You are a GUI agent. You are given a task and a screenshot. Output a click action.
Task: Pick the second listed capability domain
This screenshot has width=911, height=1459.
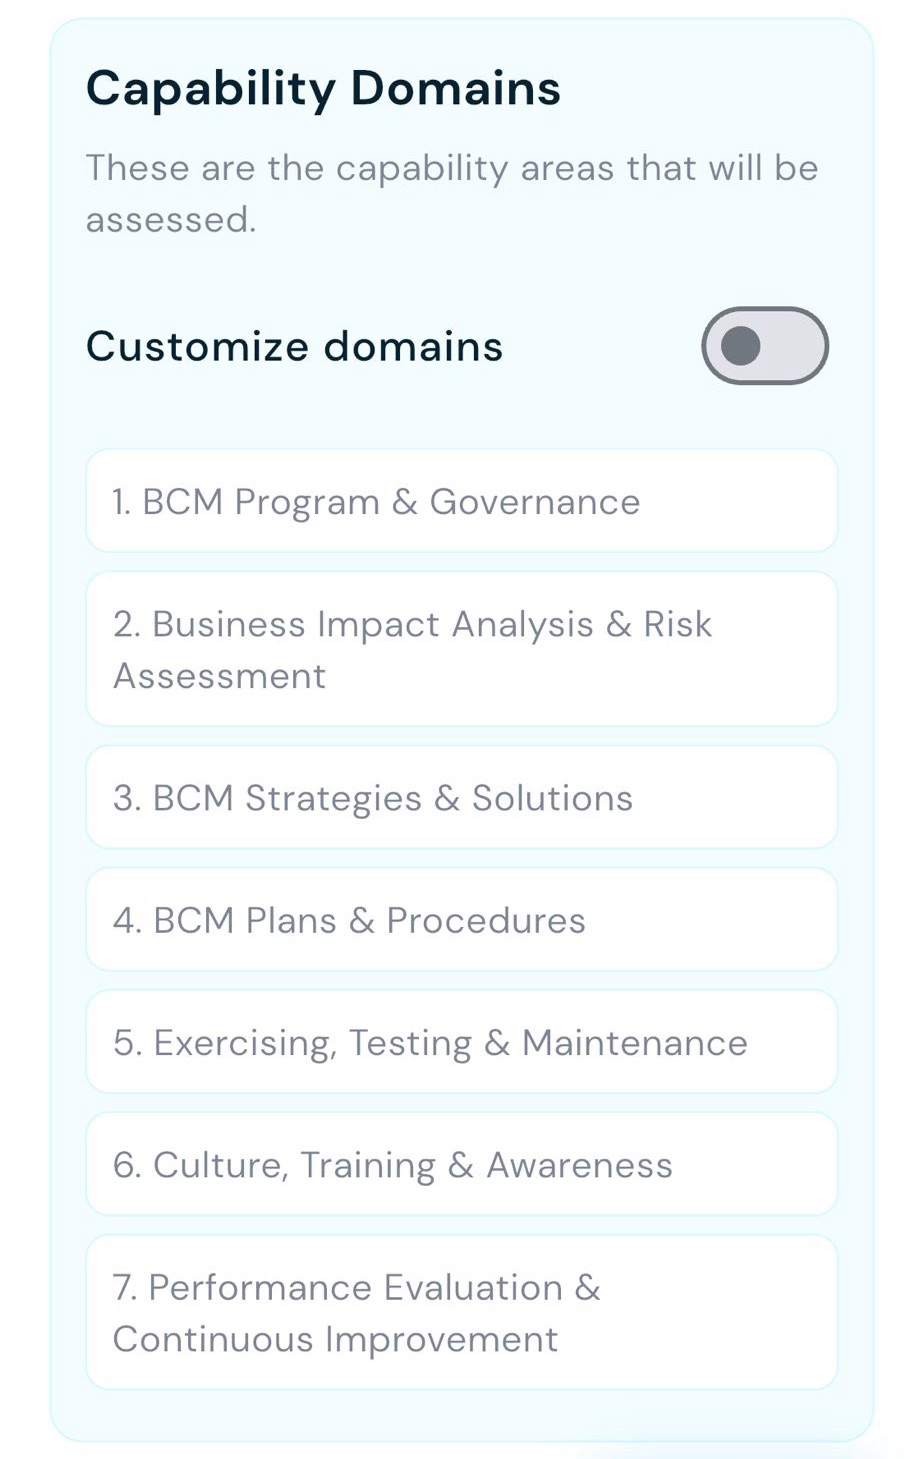pos(461,649)
